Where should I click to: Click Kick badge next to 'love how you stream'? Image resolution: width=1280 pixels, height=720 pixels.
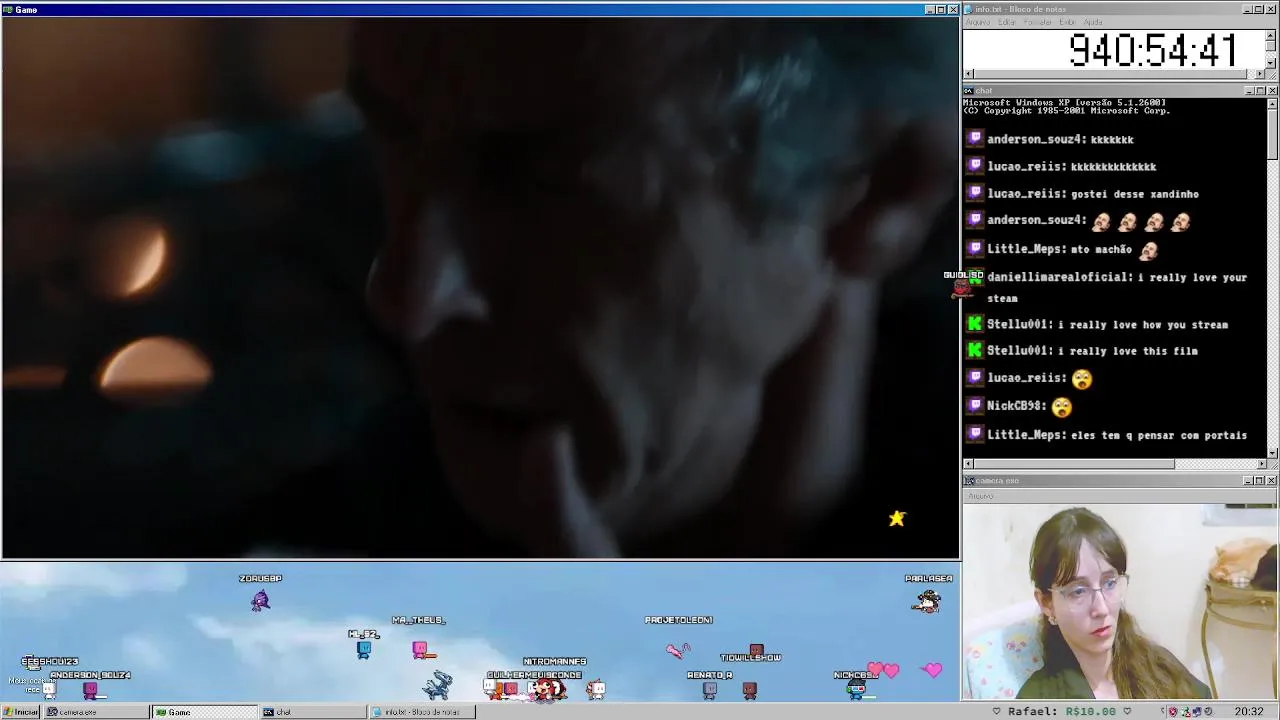(975, 324)
